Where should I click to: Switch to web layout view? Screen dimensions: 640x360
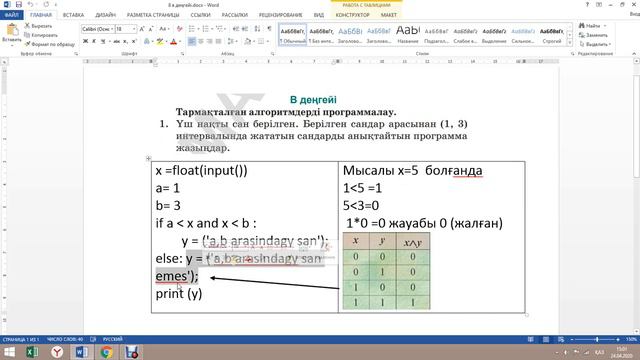point(561,339)
